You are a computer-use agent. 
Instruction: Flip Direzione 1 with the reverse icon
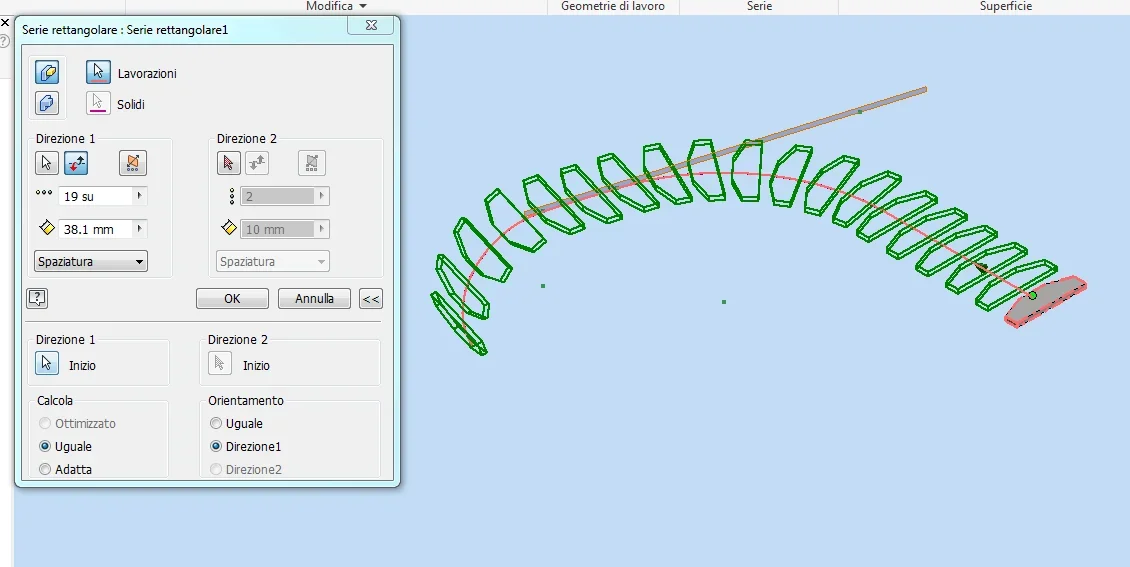[x=76, y=163]
